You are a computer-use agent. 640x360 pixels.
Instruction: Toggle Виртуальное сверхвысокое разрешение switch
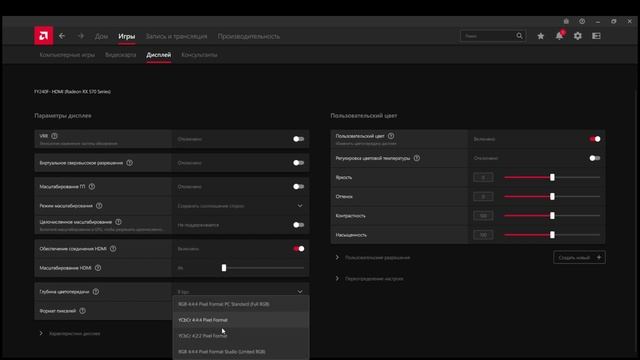click(x=298, y=163)
